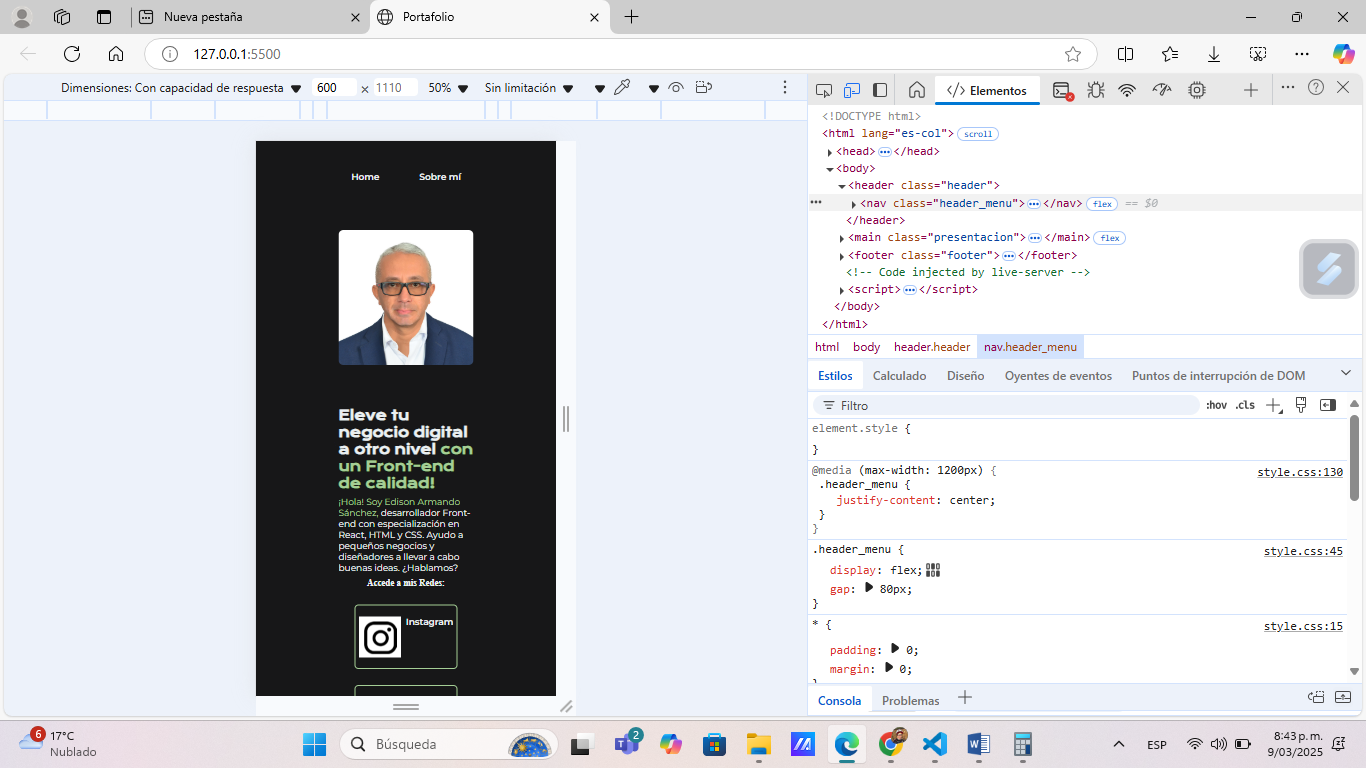Click the Home link in the page preview
Viewport: 1366px width, 768px height.
365,177
